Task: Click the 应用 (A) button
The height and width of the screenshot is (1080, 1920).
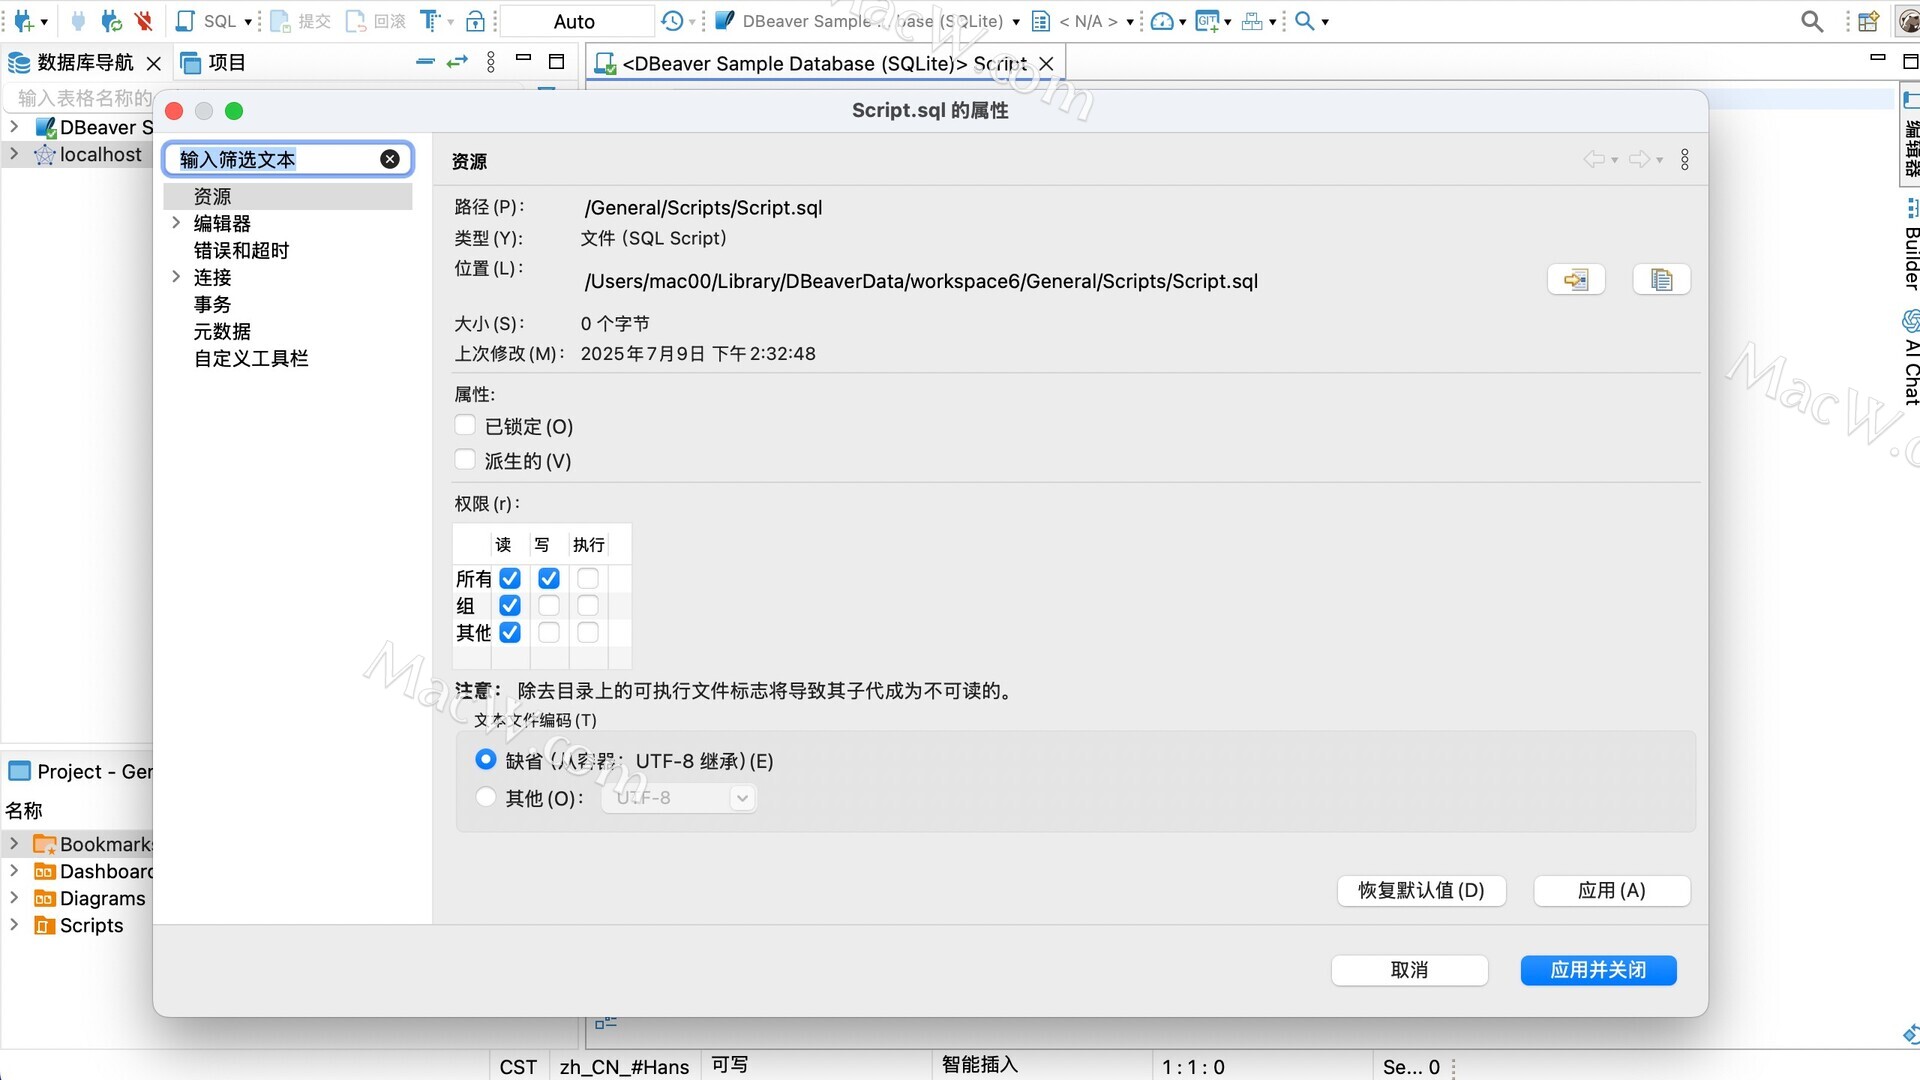Action: (x=1611, y=890)
